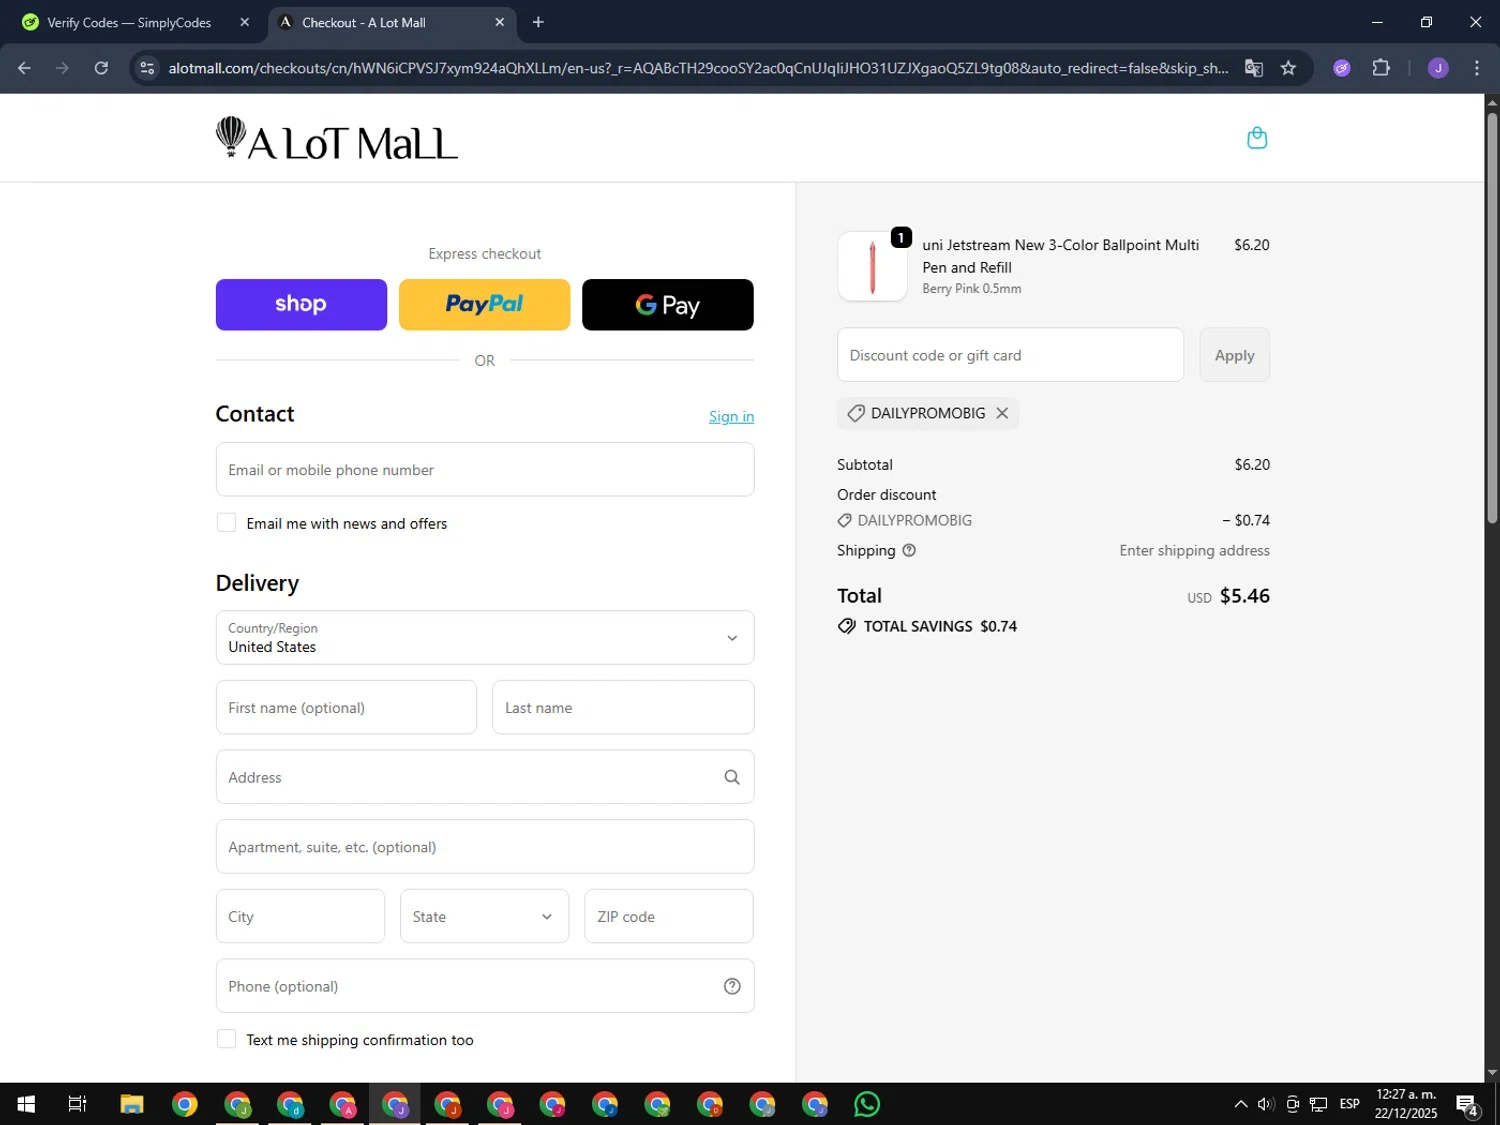Click the Address field search icon
The width and height of the screenshot is (1500, 1125).
[732, 777]
